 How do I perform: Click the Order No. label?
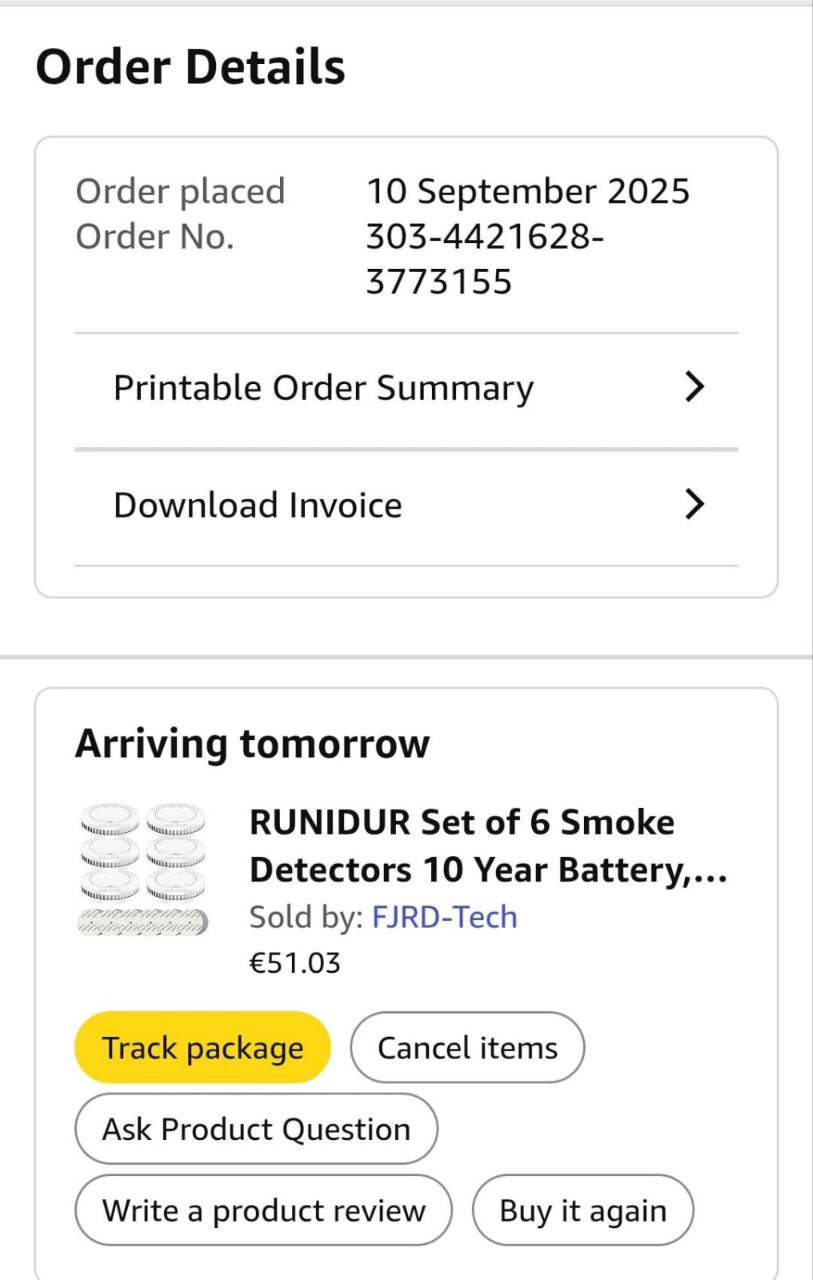155,237
